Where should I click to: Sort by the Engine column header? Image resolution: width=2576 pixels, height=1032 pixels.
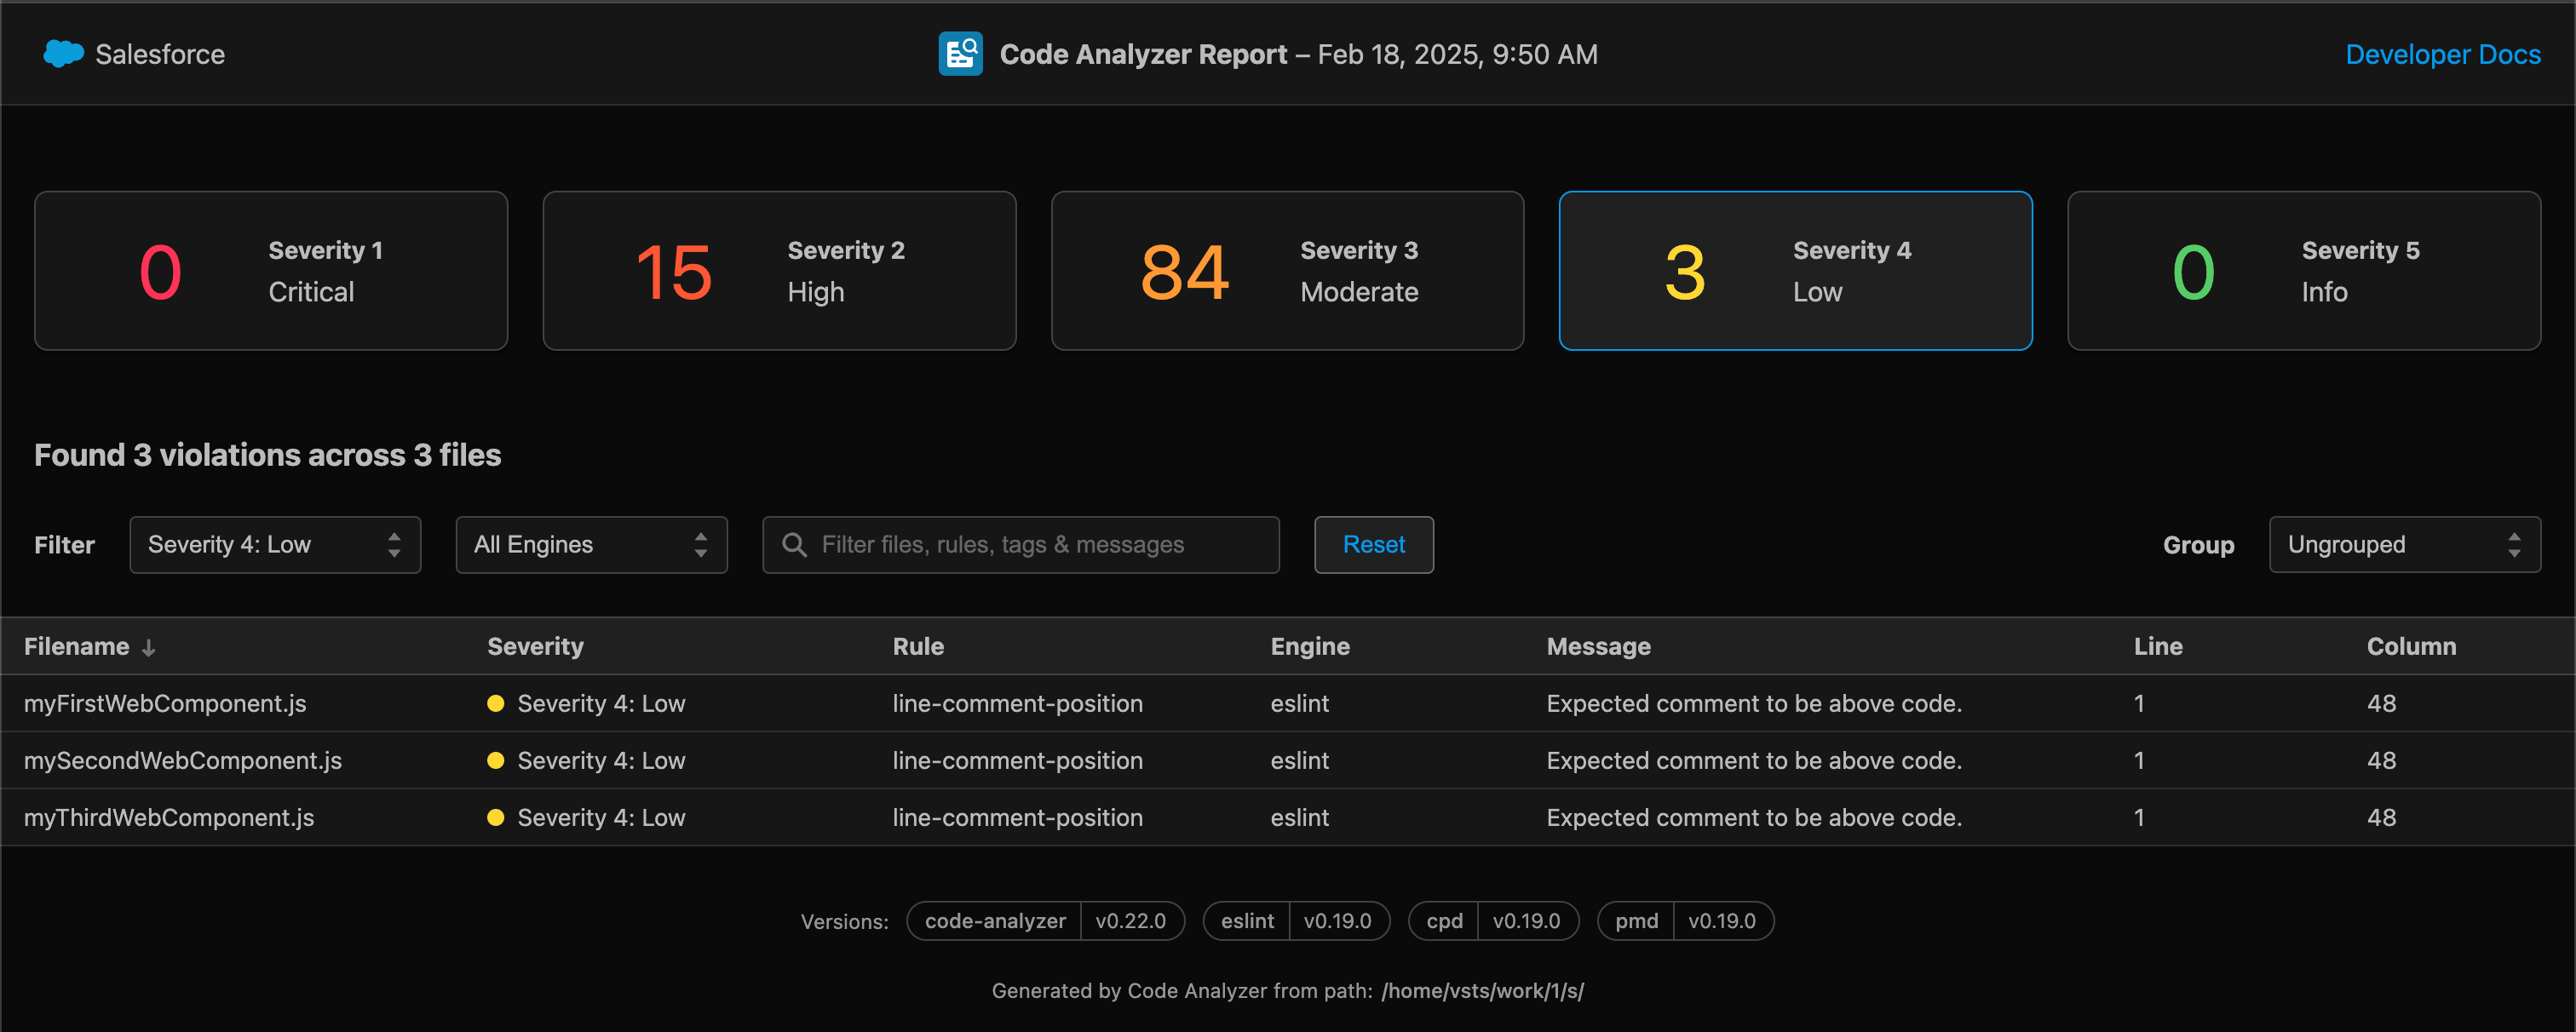[1309, 647]
